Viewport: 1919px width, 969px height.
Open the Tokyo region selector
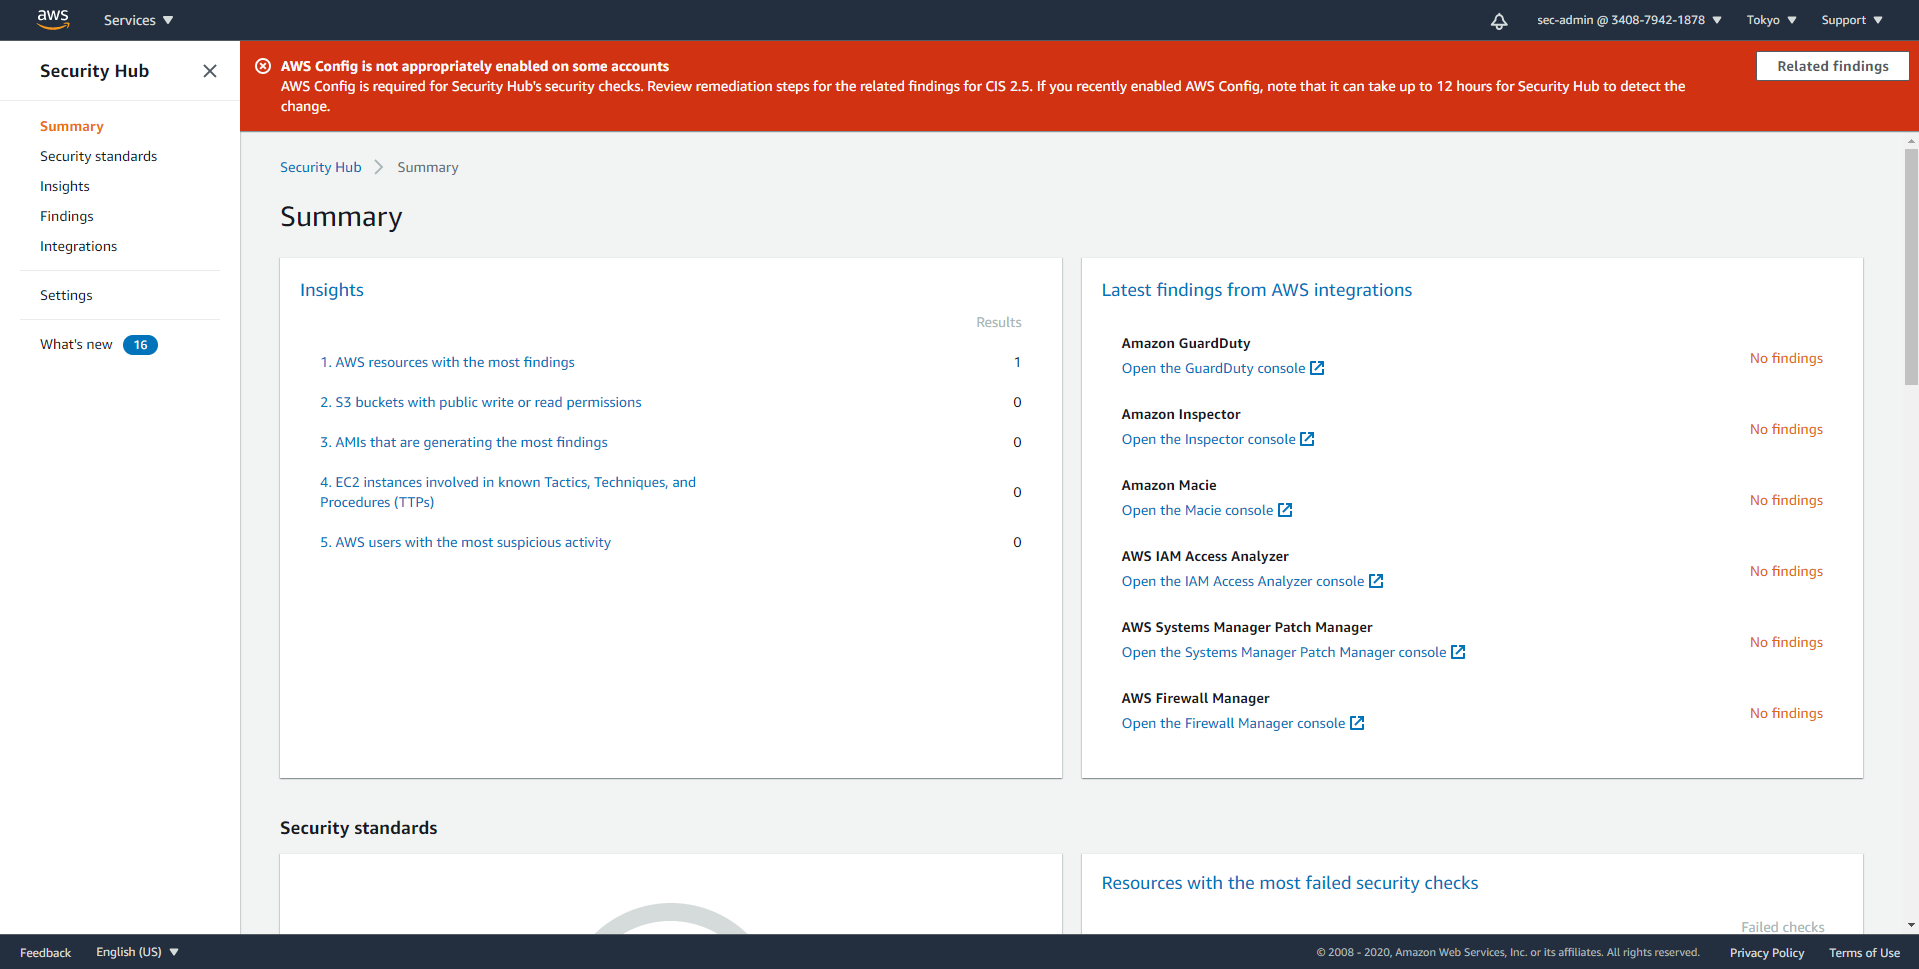(1771, 20)
